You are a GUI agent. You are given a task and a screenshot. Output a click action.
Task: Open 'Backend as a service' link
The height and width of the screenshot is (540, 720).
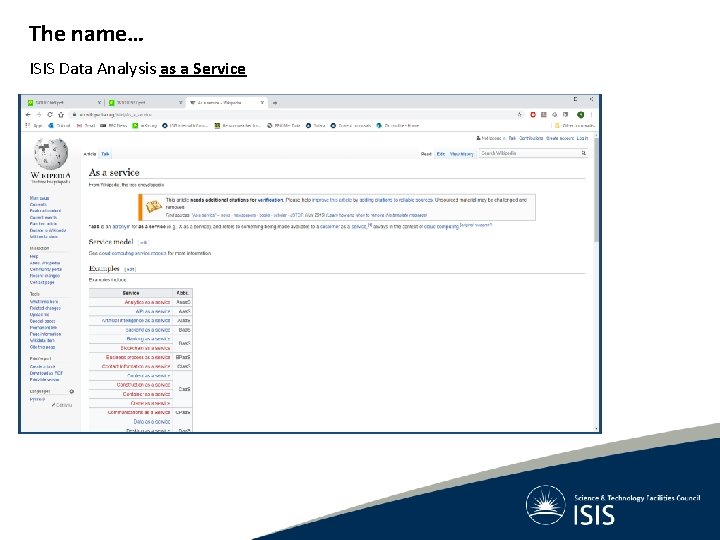(147, 330)
